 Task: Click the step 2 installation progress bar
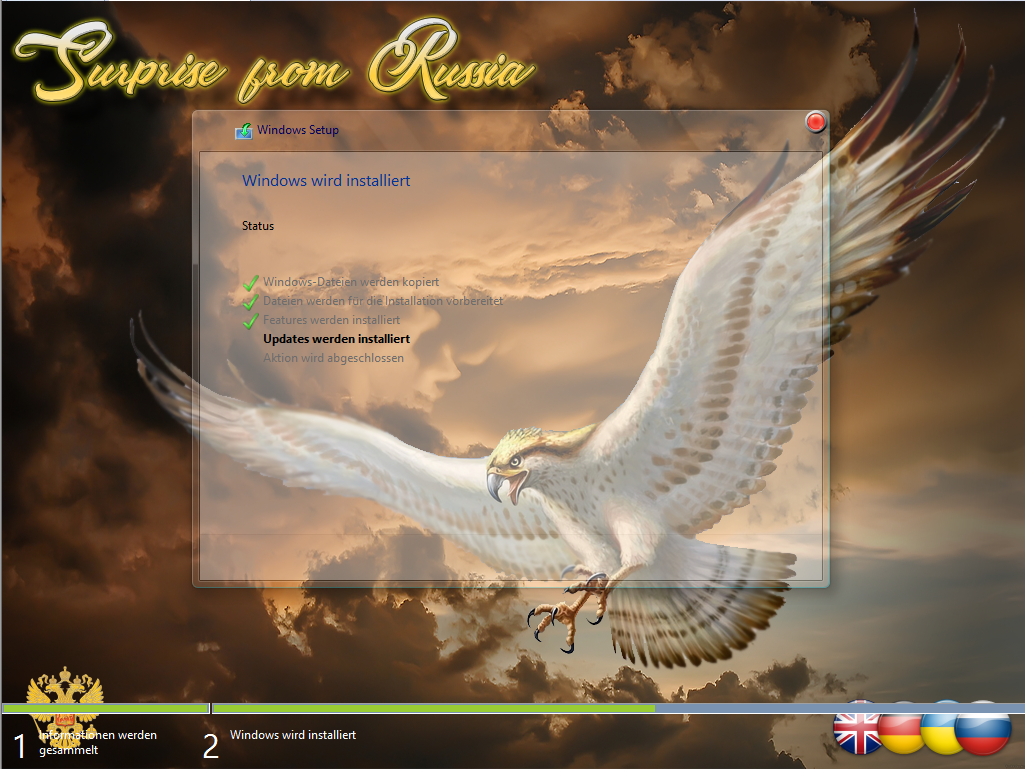click(x=618, y=708)
